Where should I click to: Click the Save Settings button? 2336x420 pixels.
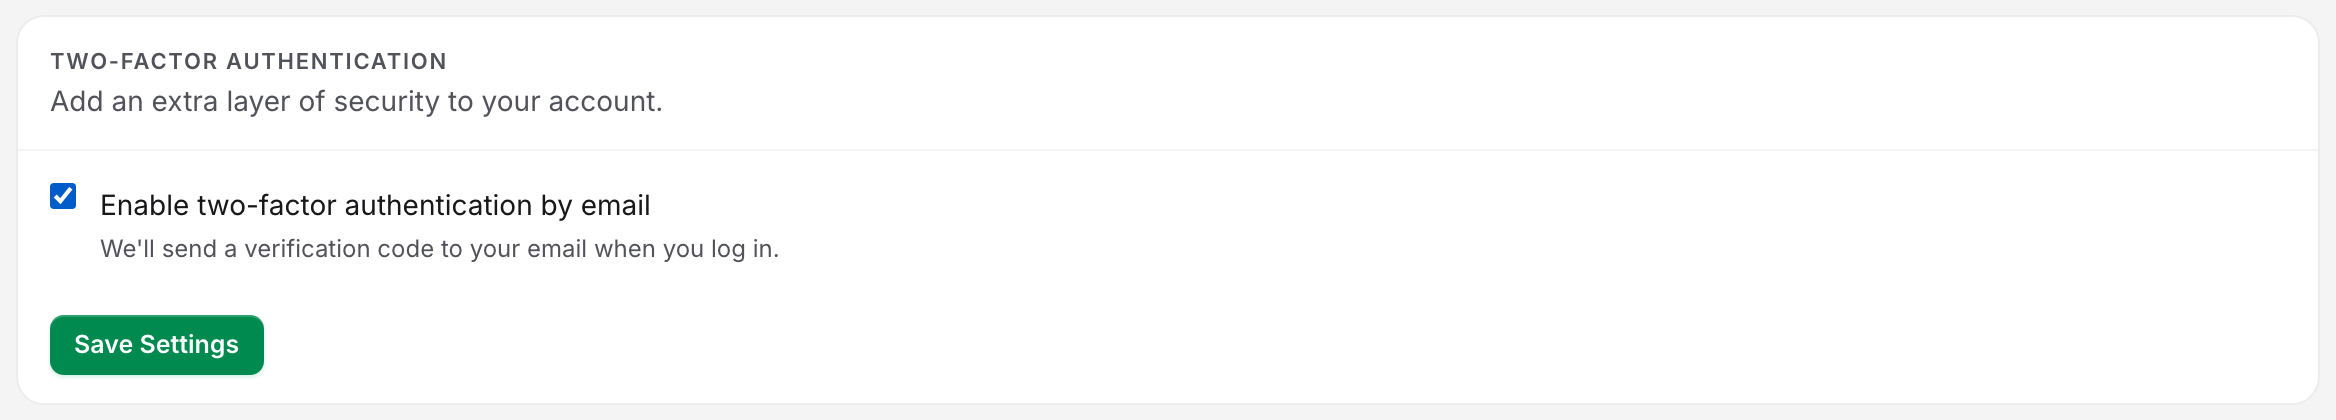coord(157,345)
